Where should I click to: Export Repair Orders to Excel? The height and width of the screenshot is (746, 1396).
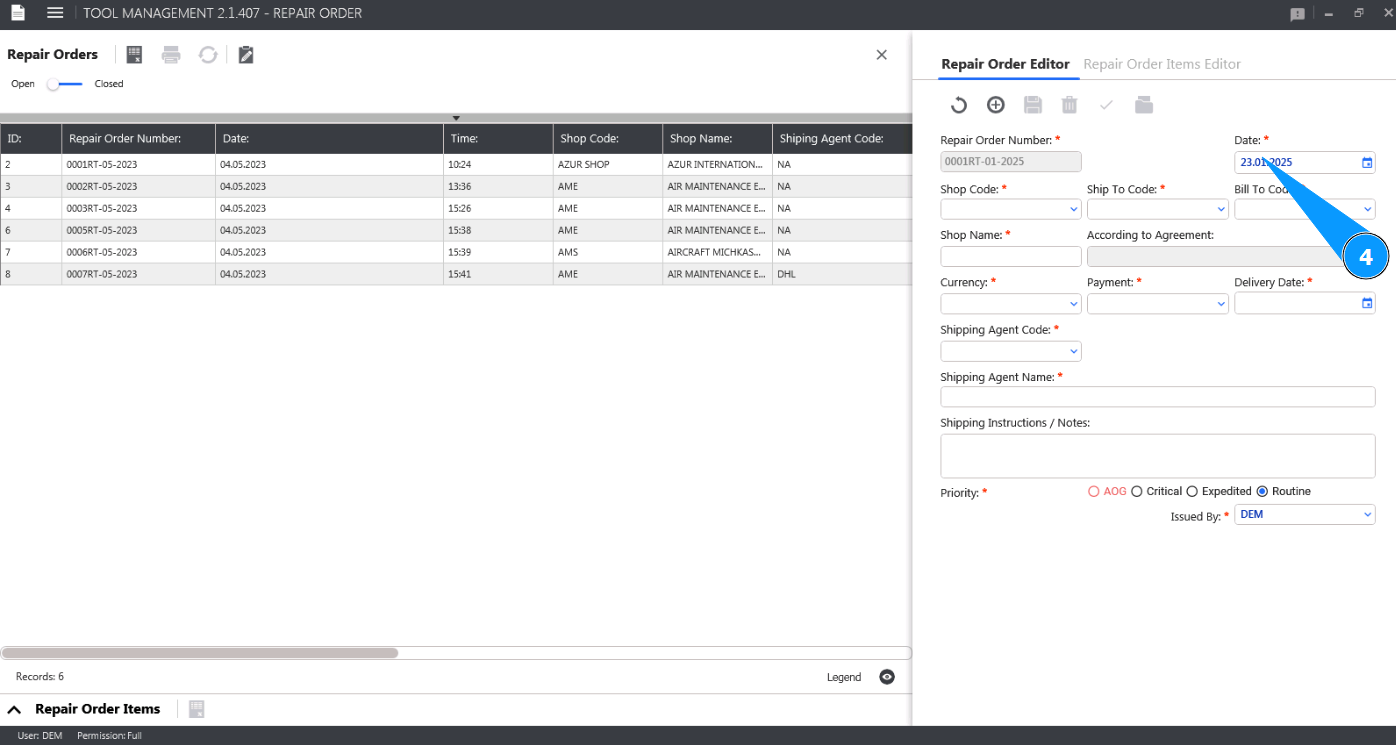click(x=134, y=55)
